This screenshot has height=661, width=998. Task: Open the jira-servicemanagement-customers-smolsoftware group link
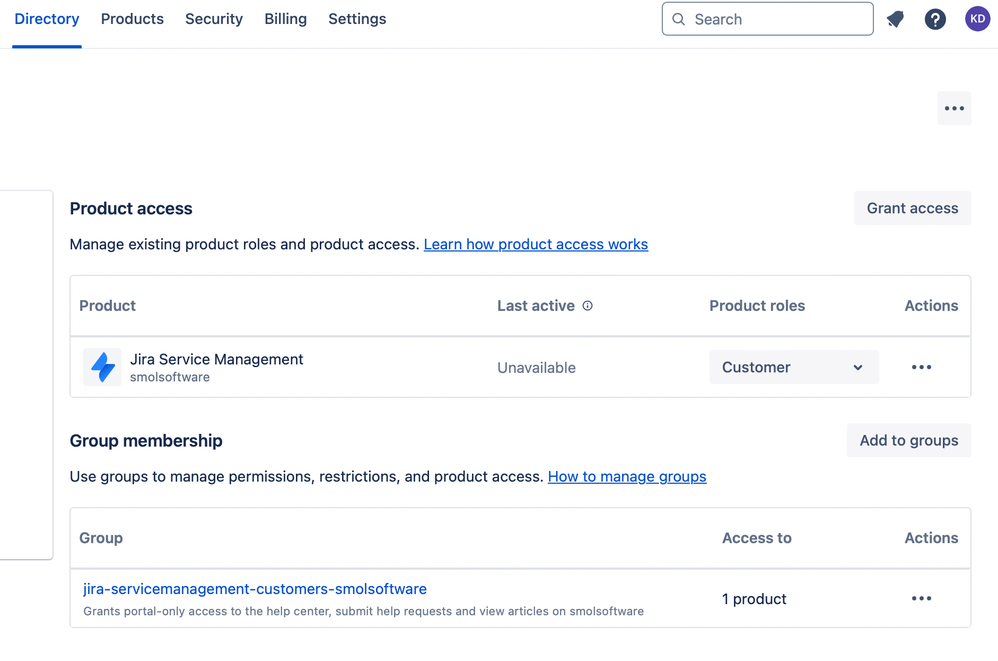click(255, 589)
